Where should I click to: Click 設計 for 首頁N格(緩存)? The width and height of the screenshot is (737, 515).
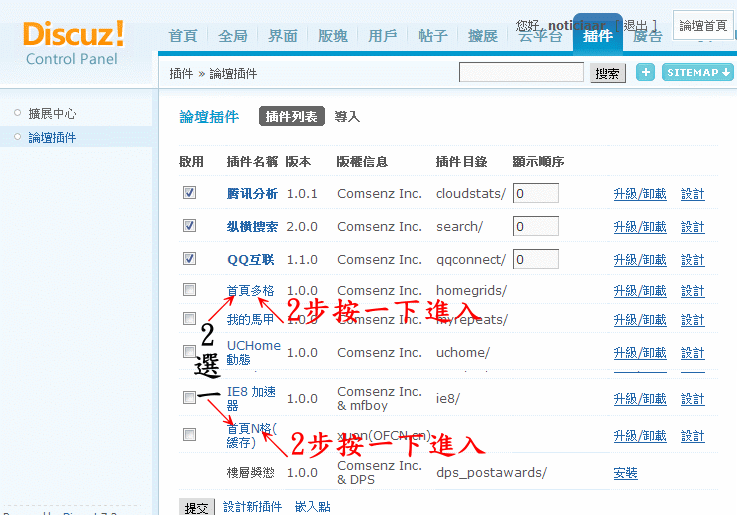coord(693,436)
